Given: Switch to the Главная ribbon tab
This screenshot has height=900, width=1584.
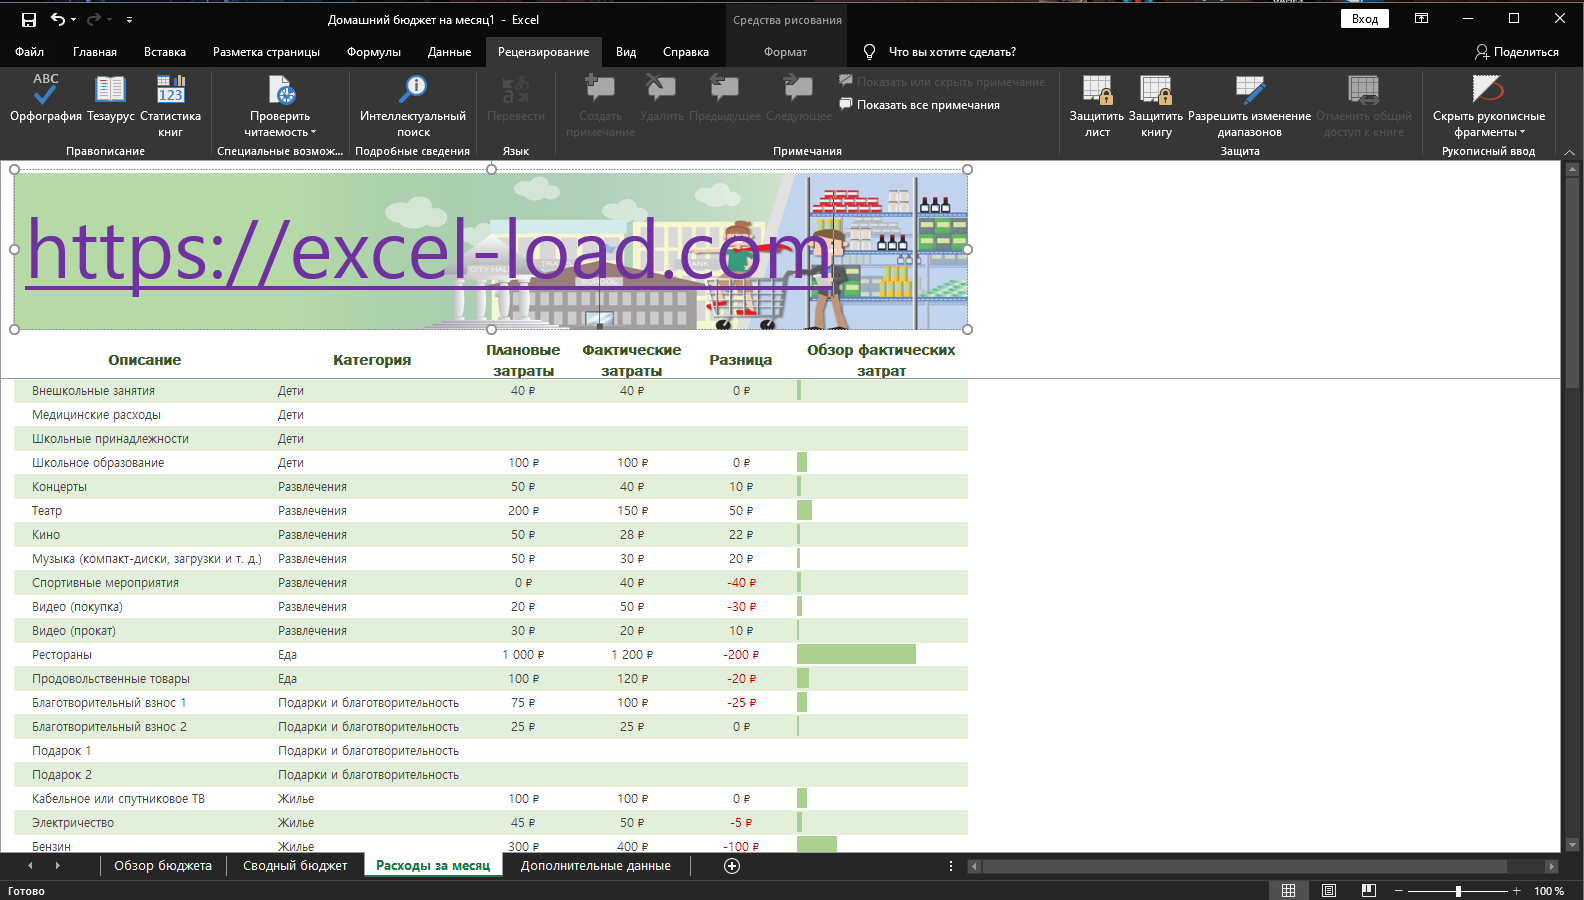Looking at the screenshot, I should pyautogui.click(x=95, y=52).
